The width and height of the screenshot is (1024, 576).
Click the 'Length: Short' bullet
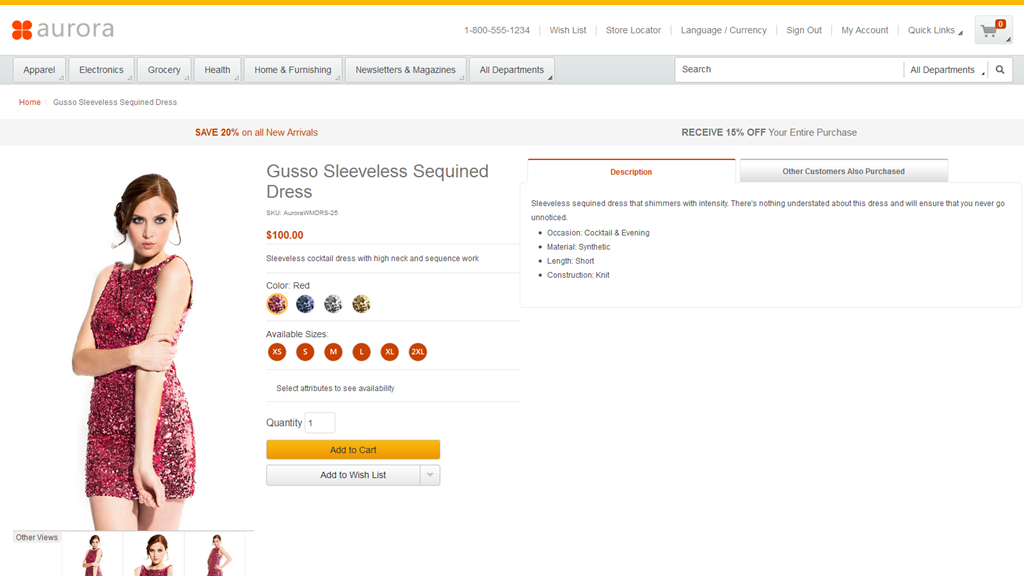(x=571, y=261)
